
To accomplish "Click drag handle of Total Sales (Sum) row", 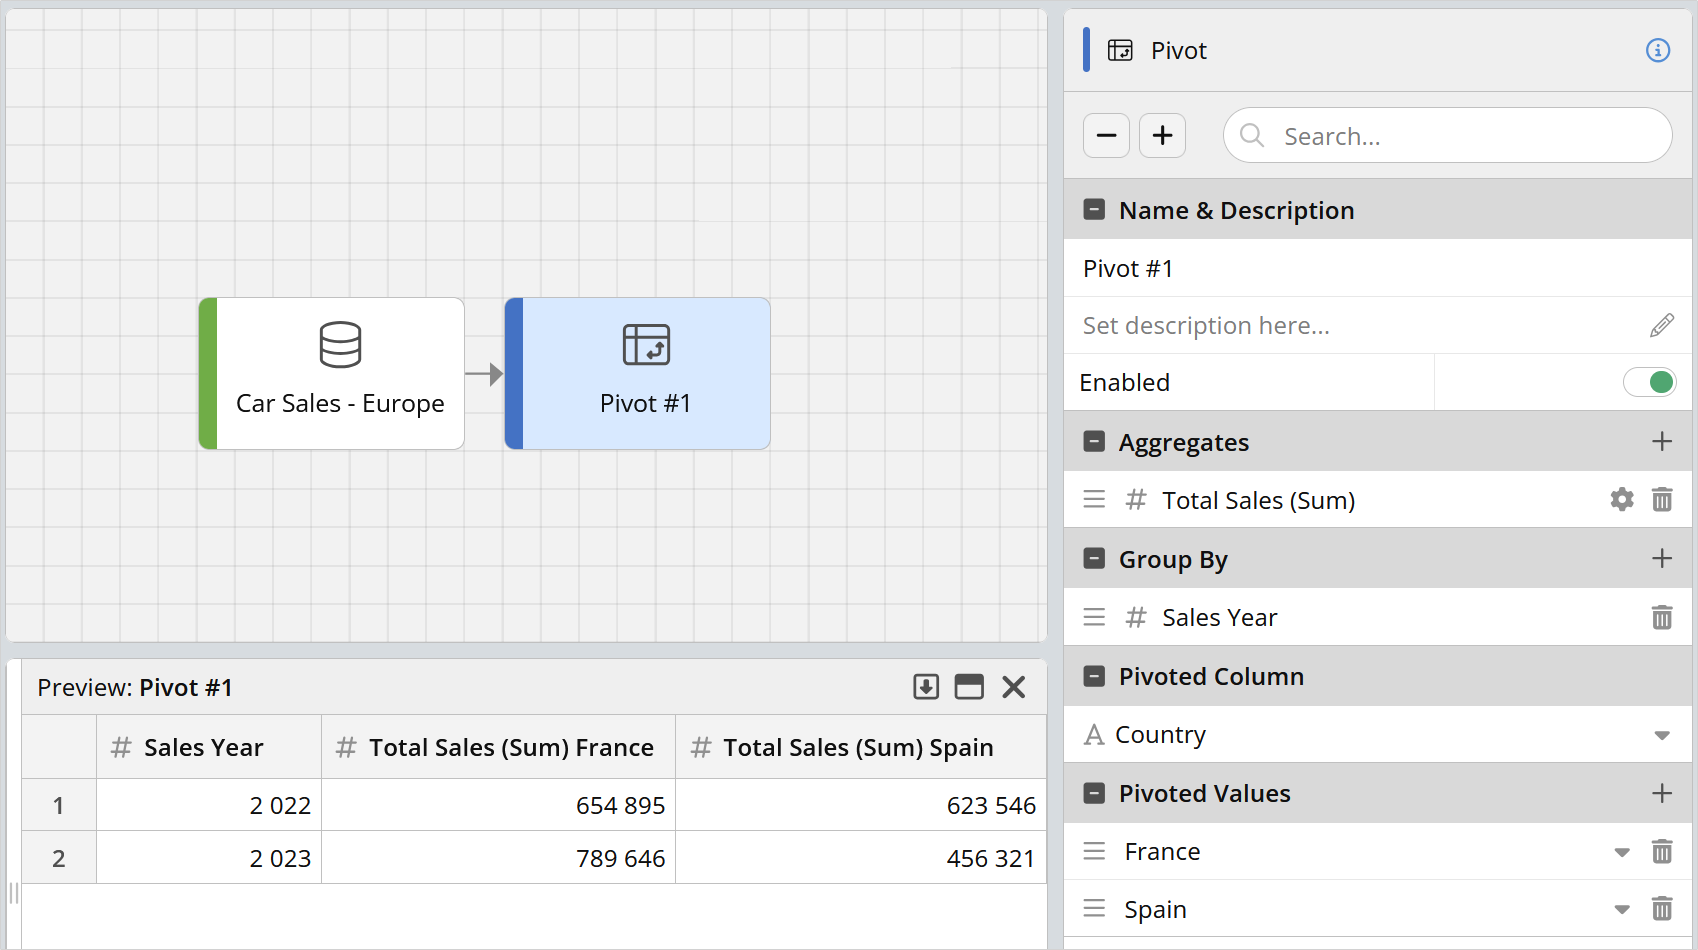I will click(1094, 499).
